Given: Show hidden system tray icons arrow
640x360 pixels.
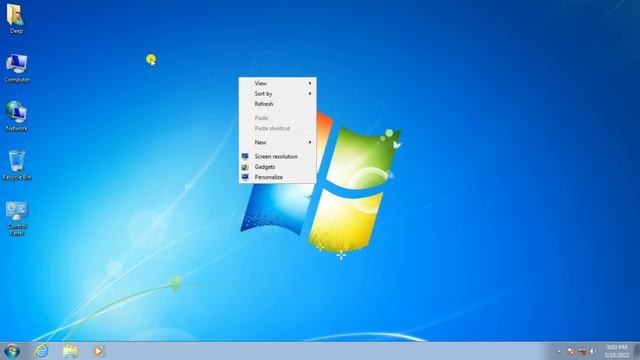Looking at the screenshot, I should pyautogui.click(x=559, y=351).
